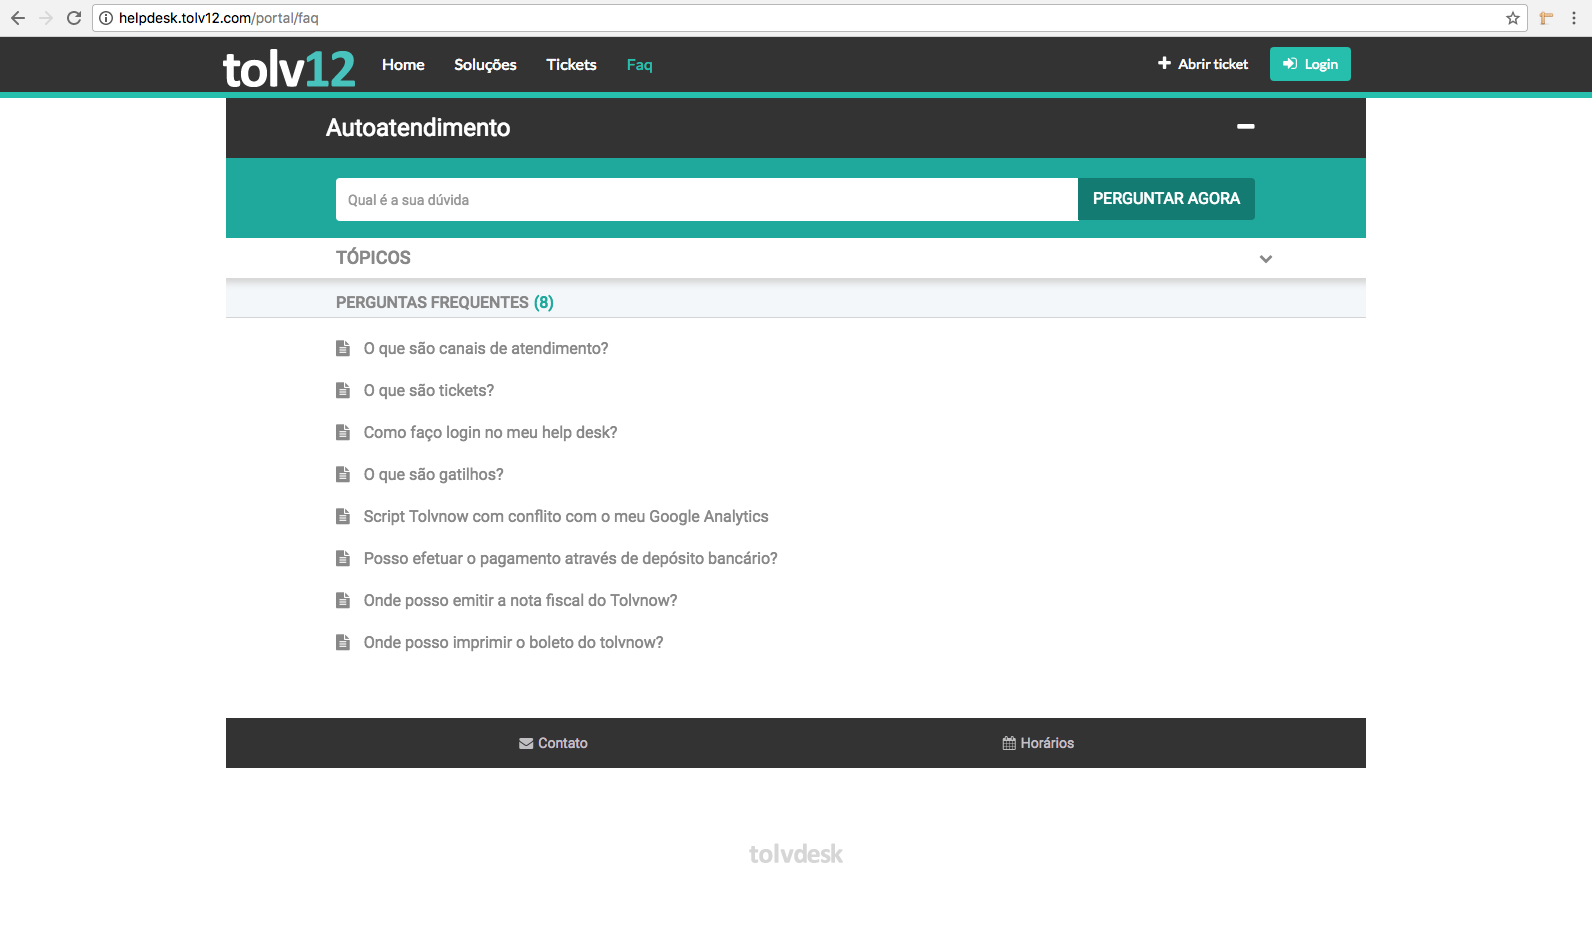Click document icon beside boleto question
The width and height of the screenshot is (1592, 952).
tap(343, 642)
